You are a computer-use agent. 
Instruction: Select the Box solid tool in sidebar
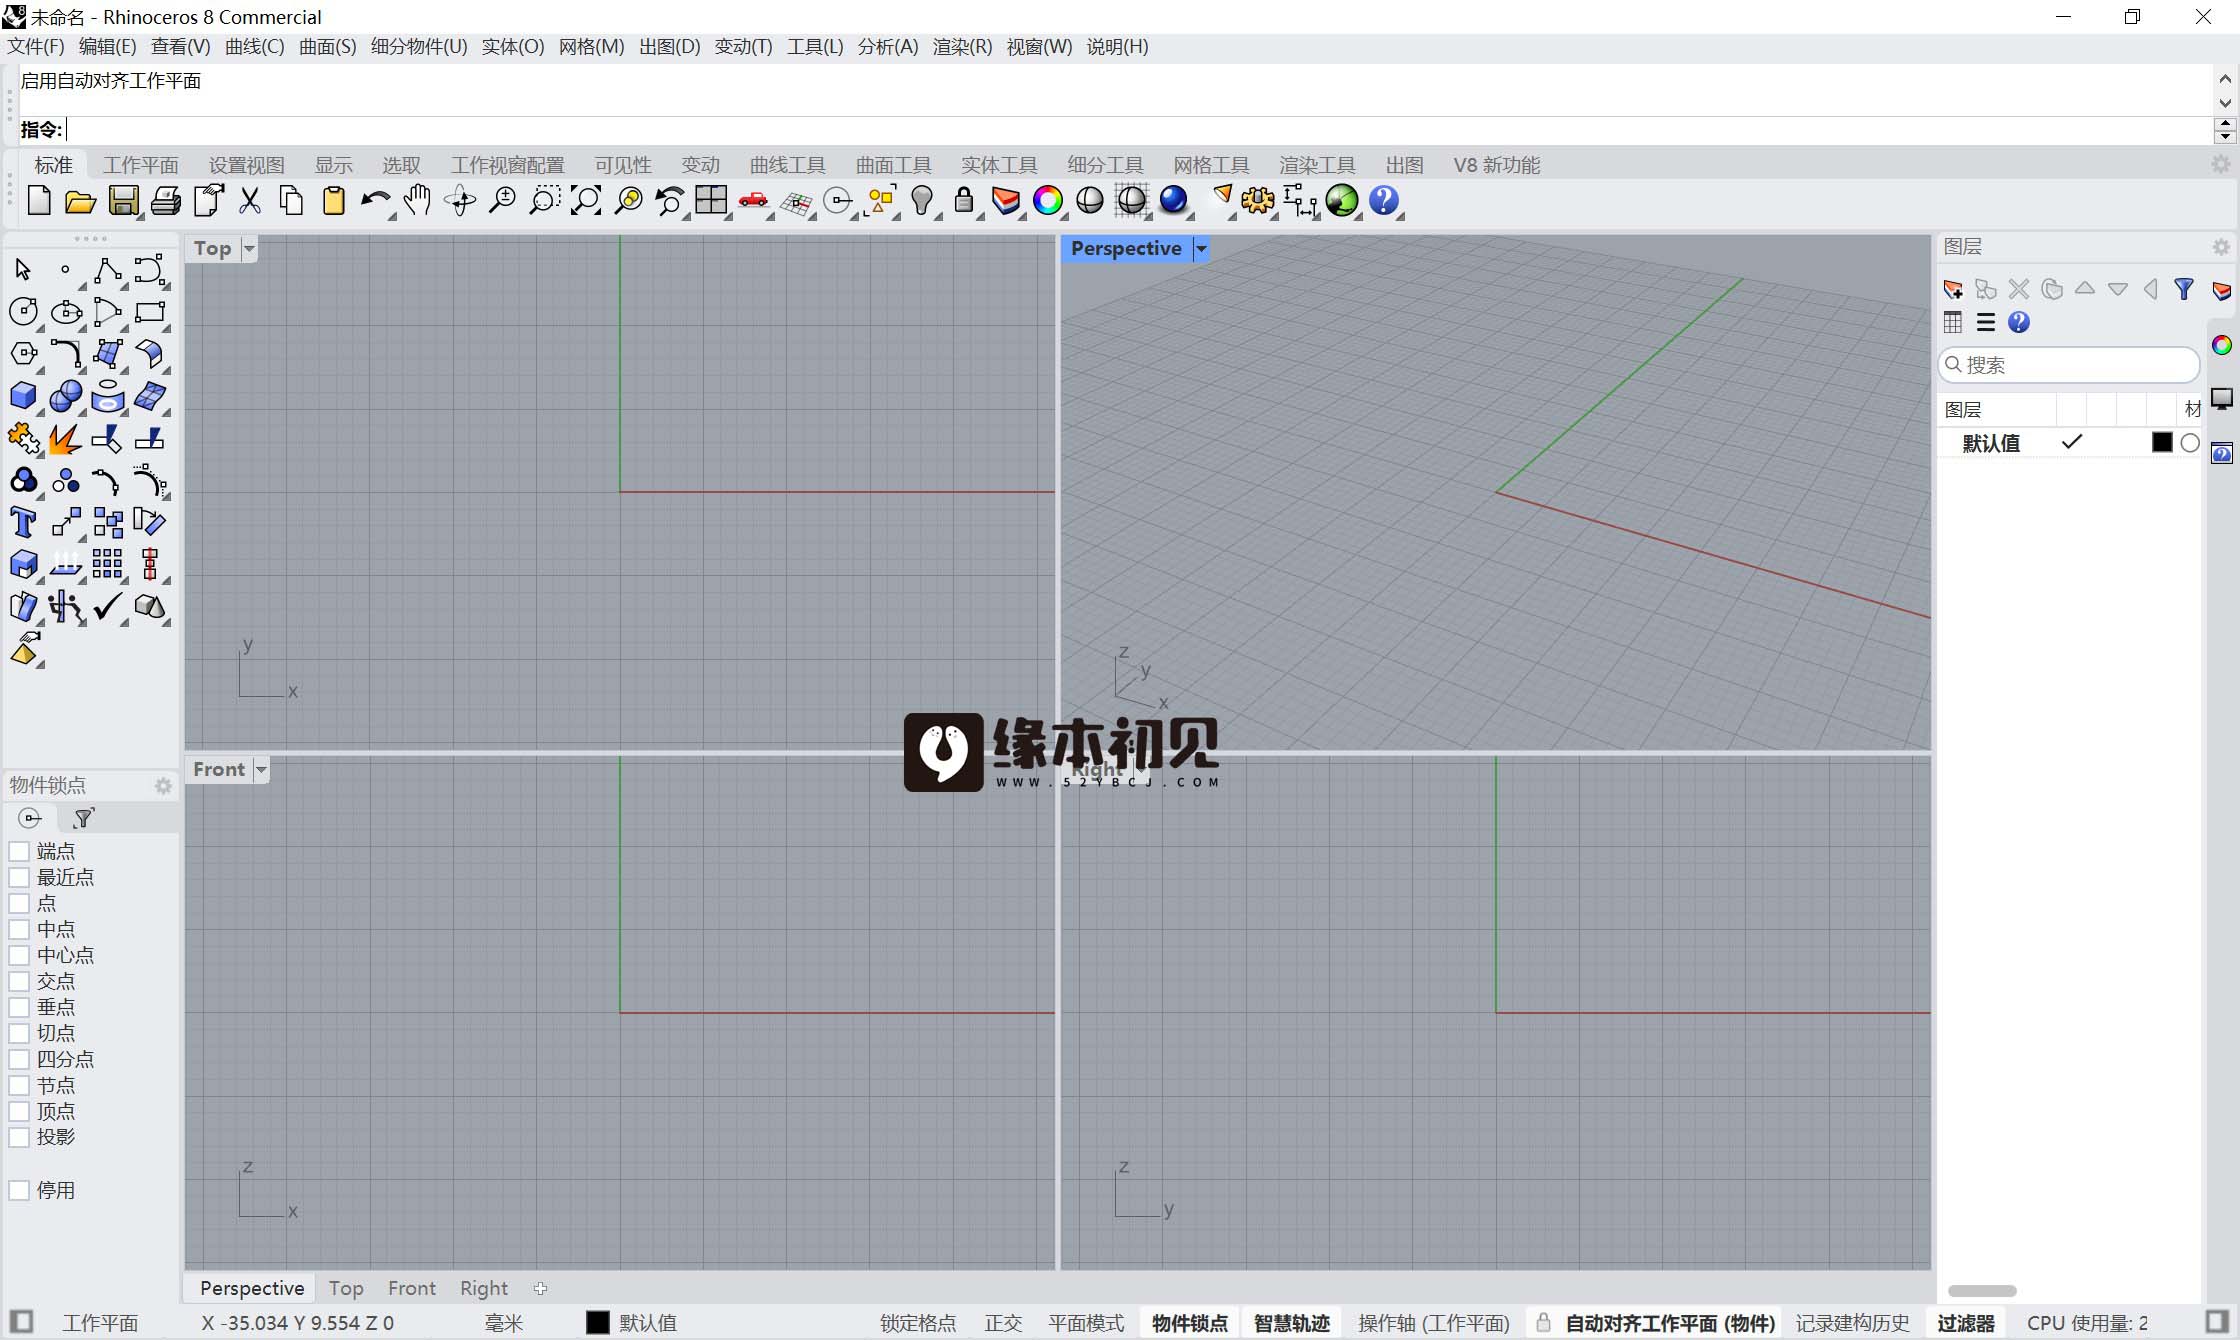point(23,396)
